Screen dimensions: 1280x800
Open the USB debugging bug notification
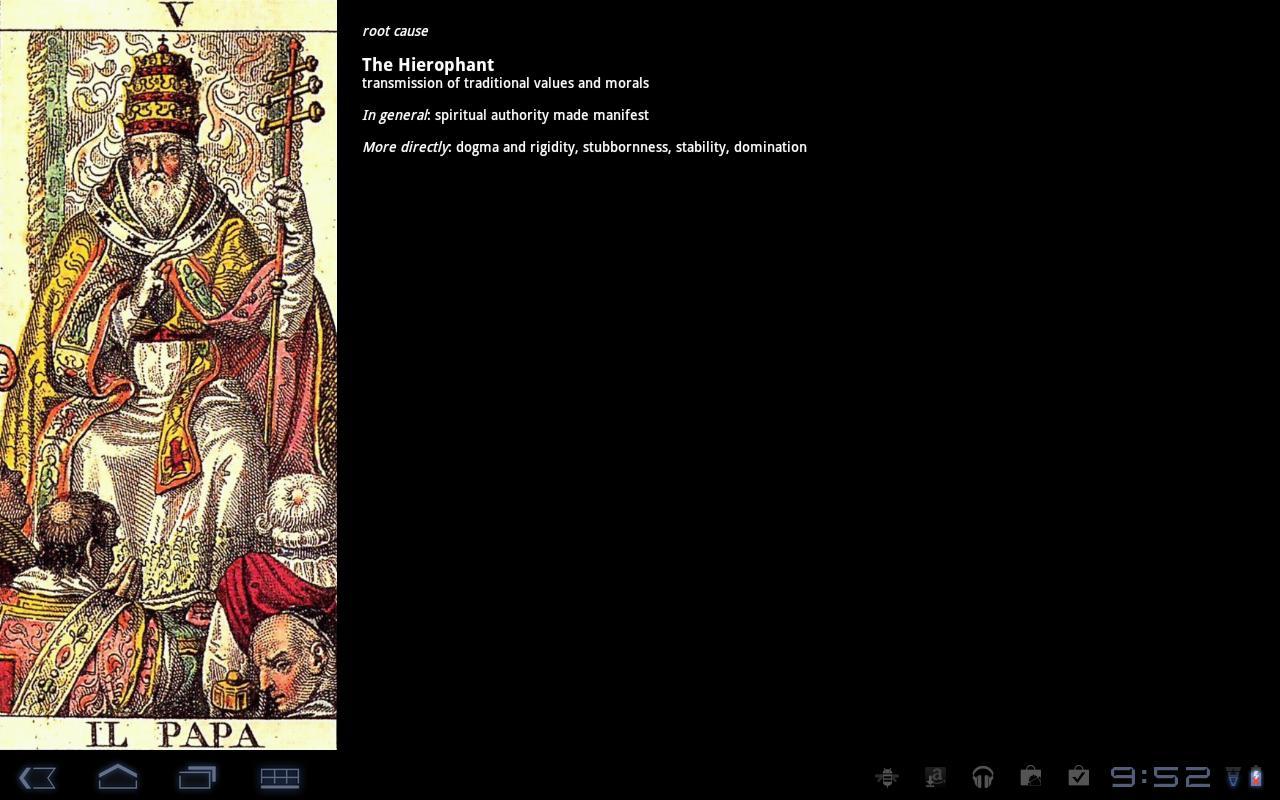pos(886,777)
